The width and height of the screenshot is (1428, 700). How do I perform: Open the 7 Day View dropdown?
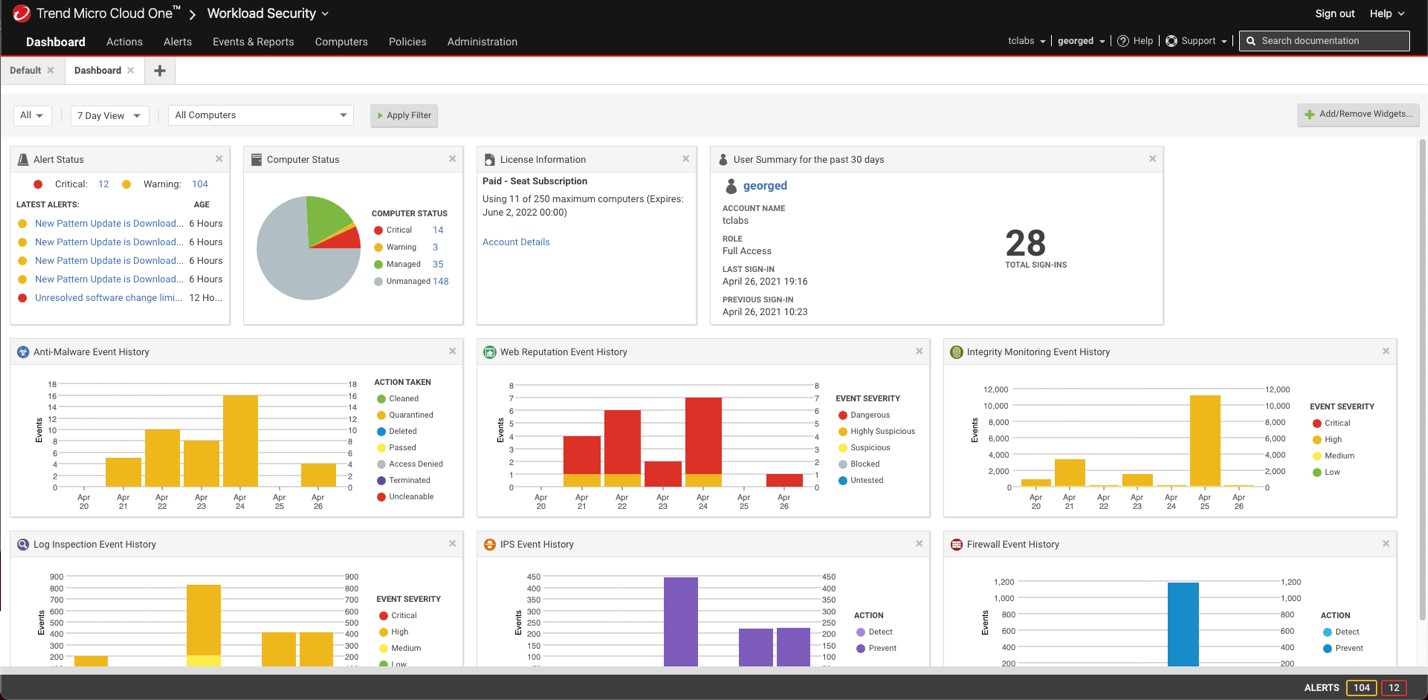109,115
